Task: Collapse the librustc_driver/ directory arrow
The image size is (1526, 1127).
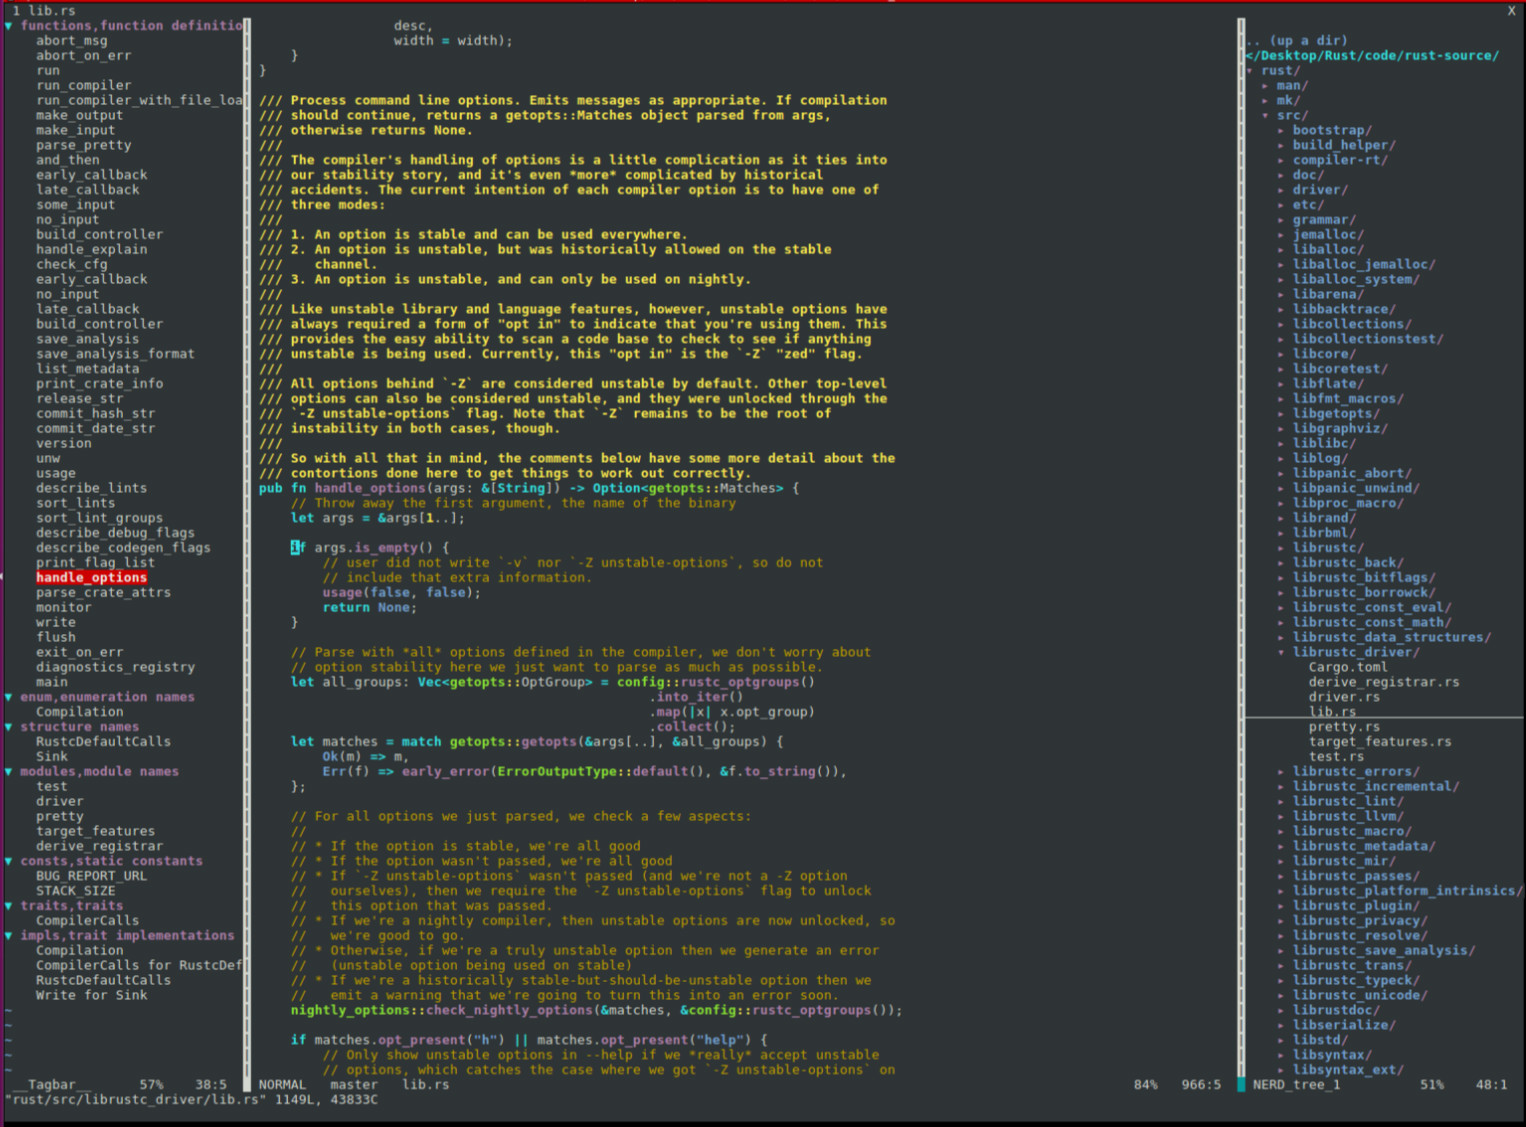Action: click(1281, 652)
